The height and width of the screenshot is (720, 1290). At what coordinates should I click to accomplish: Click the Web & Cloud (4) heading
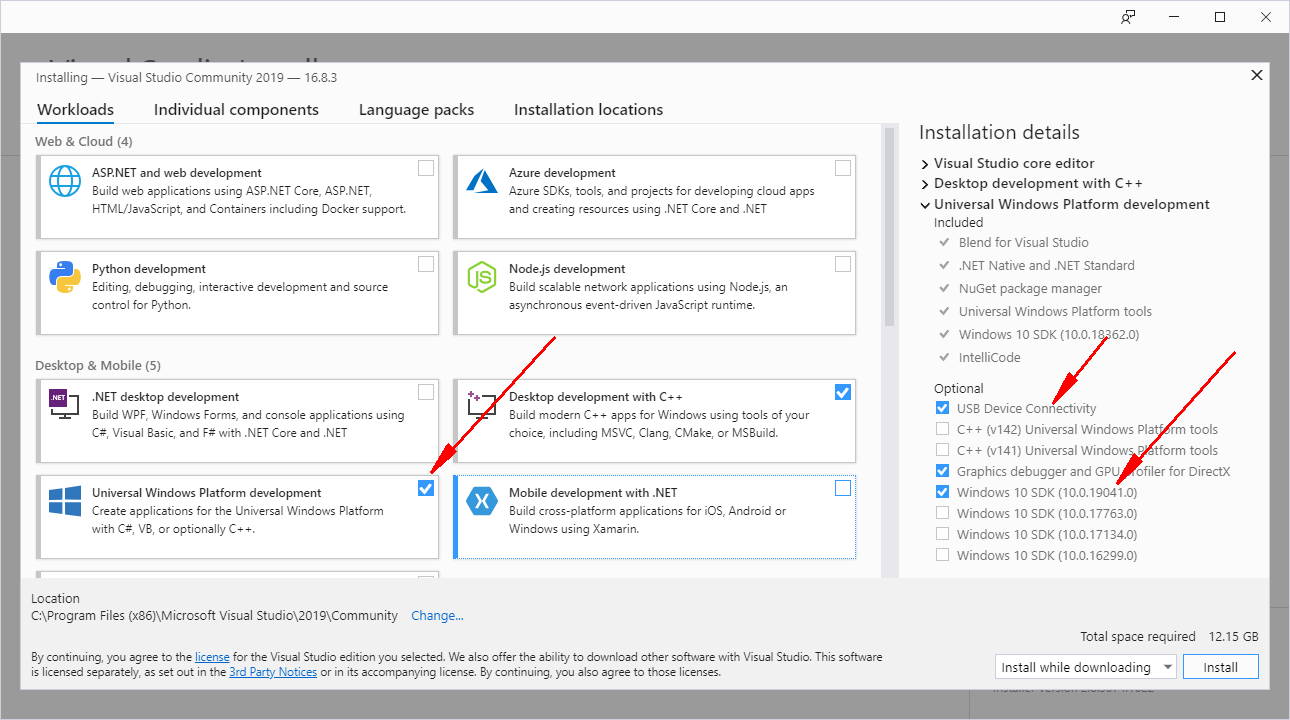(83, 141)
